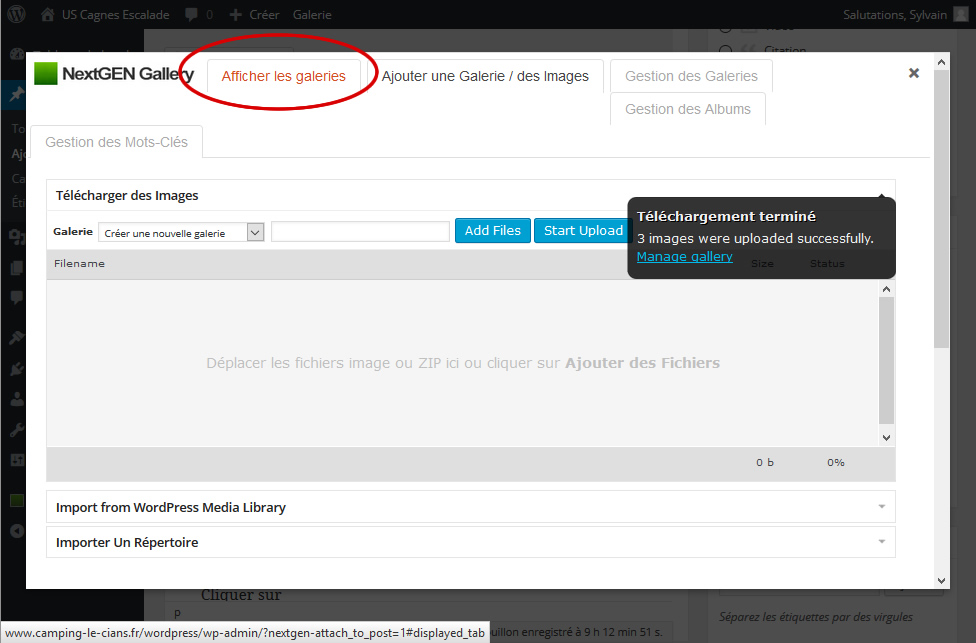Select the Gestion des Albums tab
This screenshot has width=976, height=643.
(x=688, y=109)
